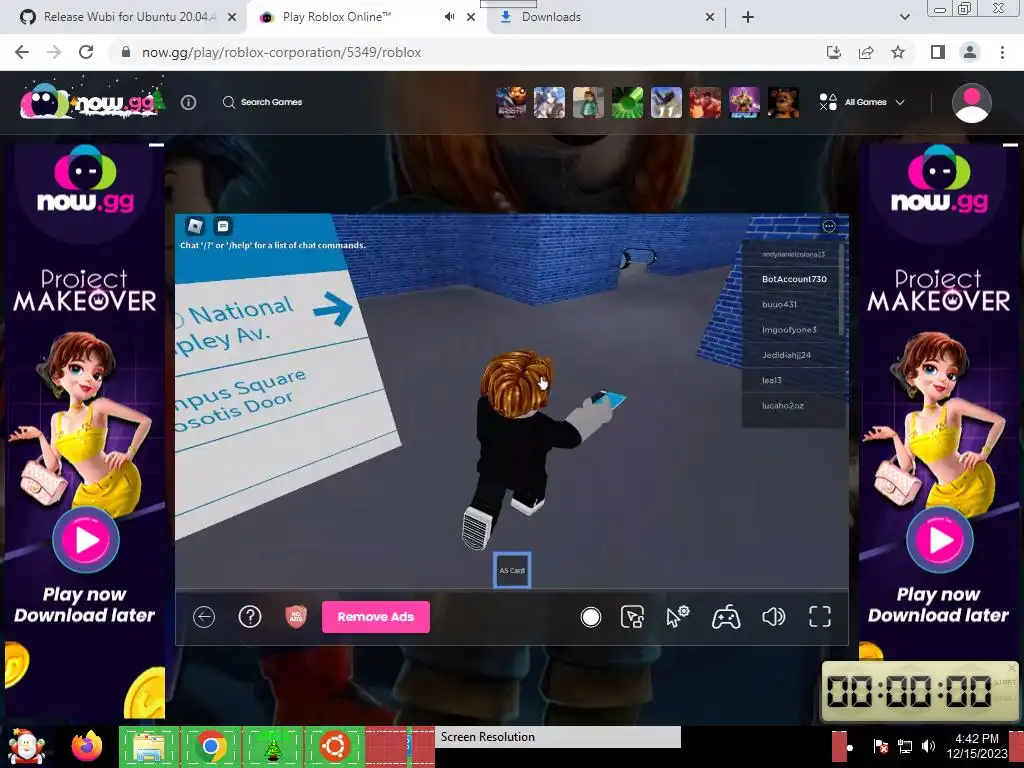The width and height of the screenshot is (1024, 768).
Task: Select BotAccount730 in the player list
Action: click(793, 279)
